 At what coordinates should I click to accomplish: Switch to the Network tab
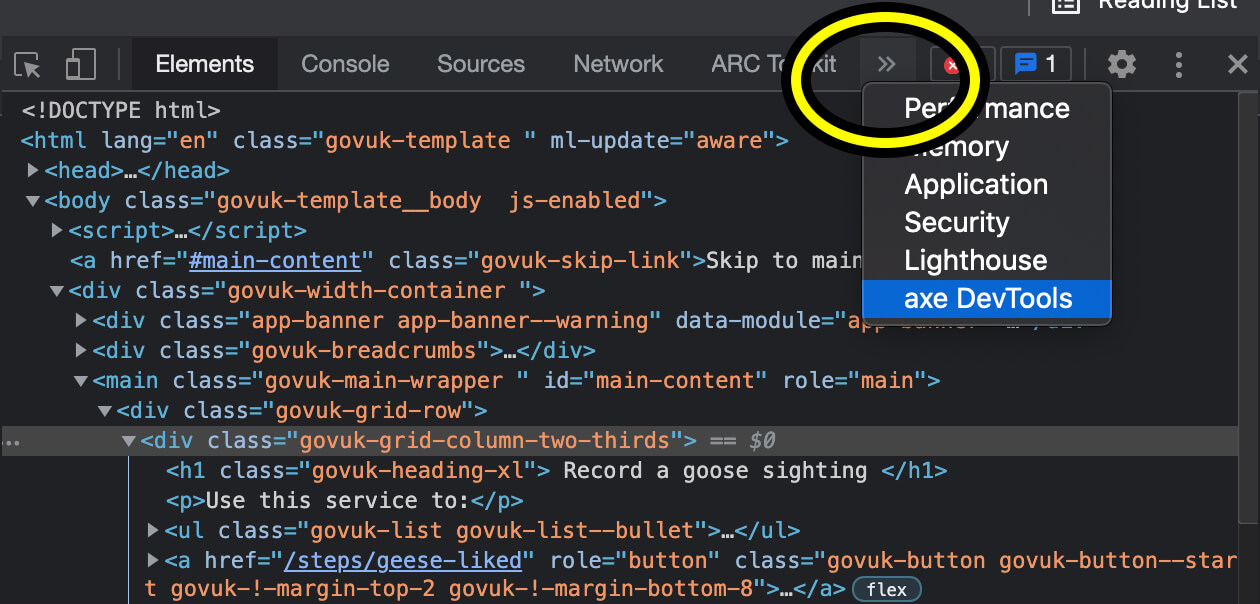click(617, 64)
